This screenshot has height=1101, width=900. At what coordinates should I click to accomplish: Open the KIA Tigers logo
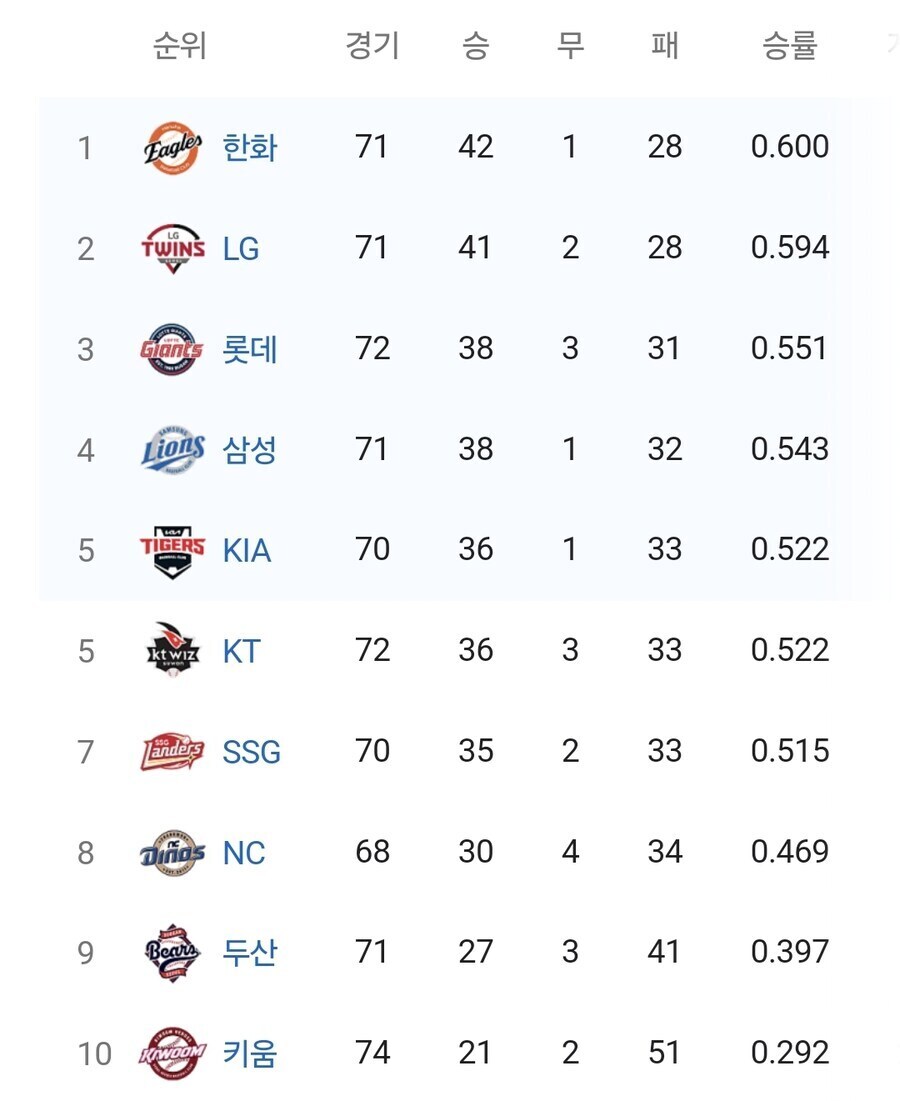tap(172, 550)
